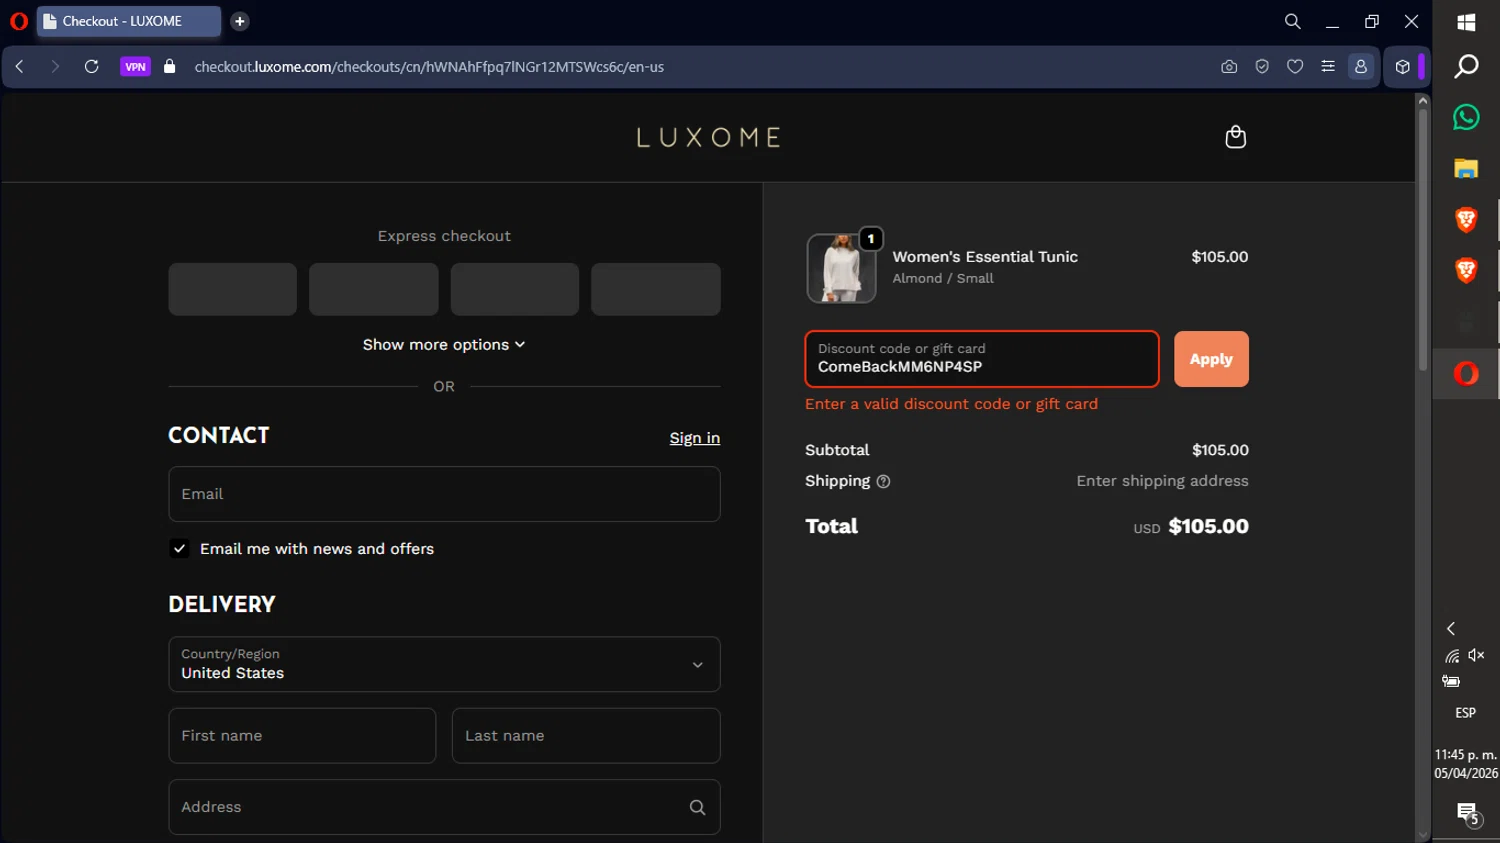Focus the Last name field
This screenshot has height=843, width=1500.
coord(586,736)
